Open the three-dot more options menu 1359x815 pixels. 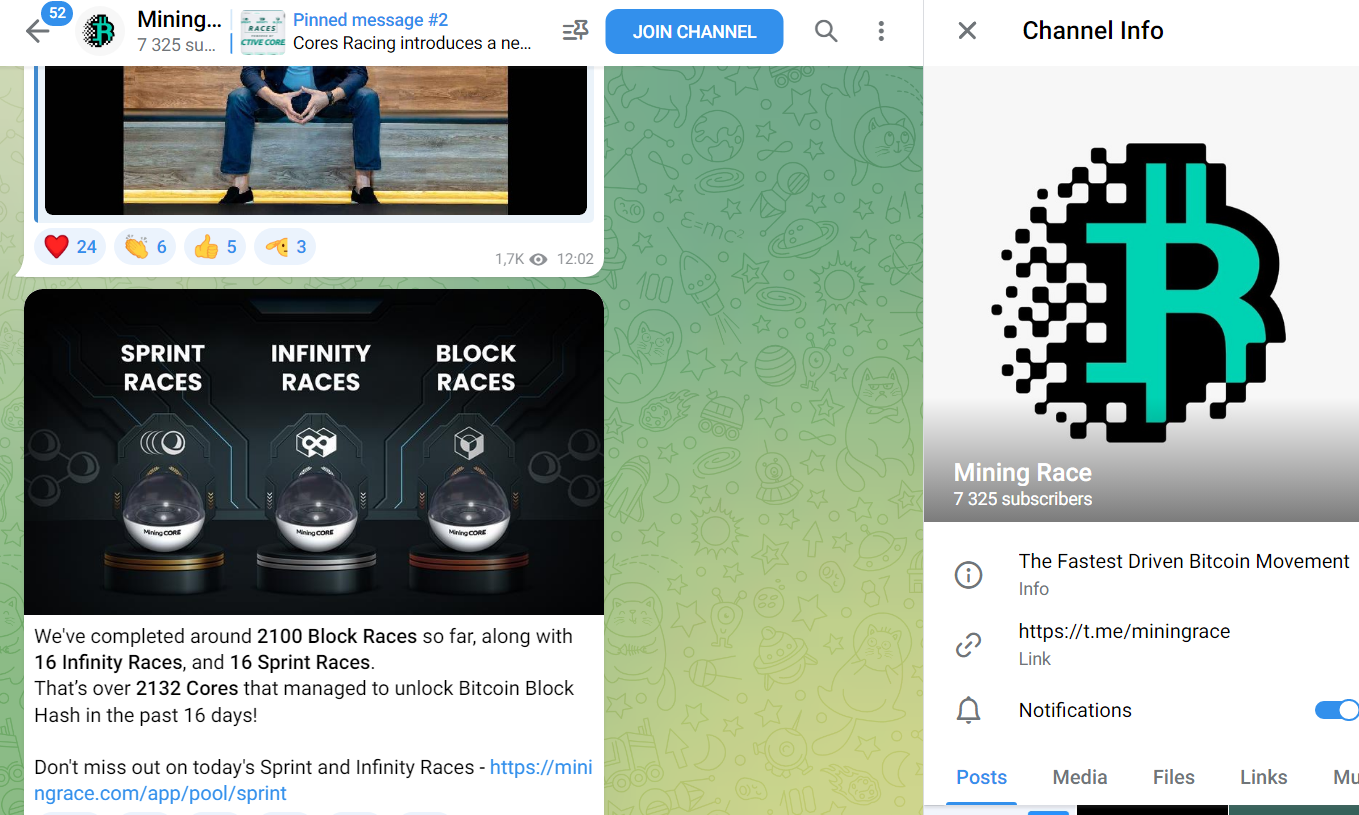881,31
